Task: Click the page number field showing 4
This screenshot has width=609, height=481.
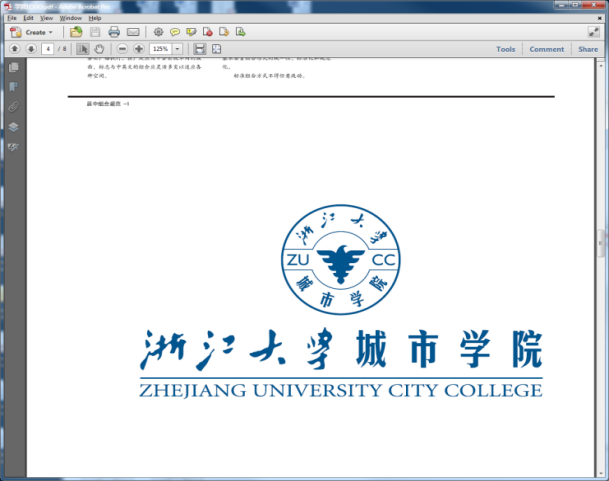Action: (48, 49)
